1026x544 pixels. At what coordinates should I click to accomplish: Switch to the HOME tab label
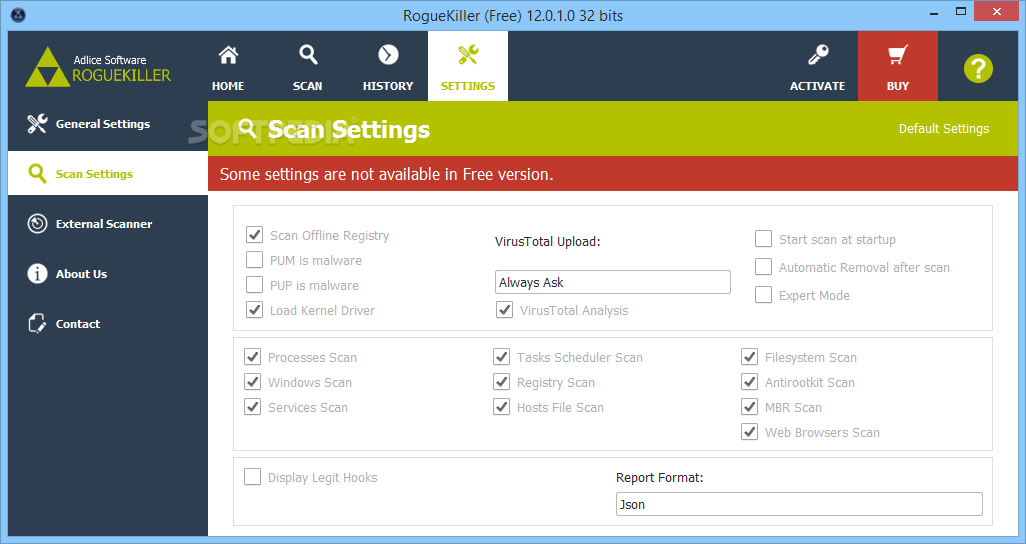point(228,86)
